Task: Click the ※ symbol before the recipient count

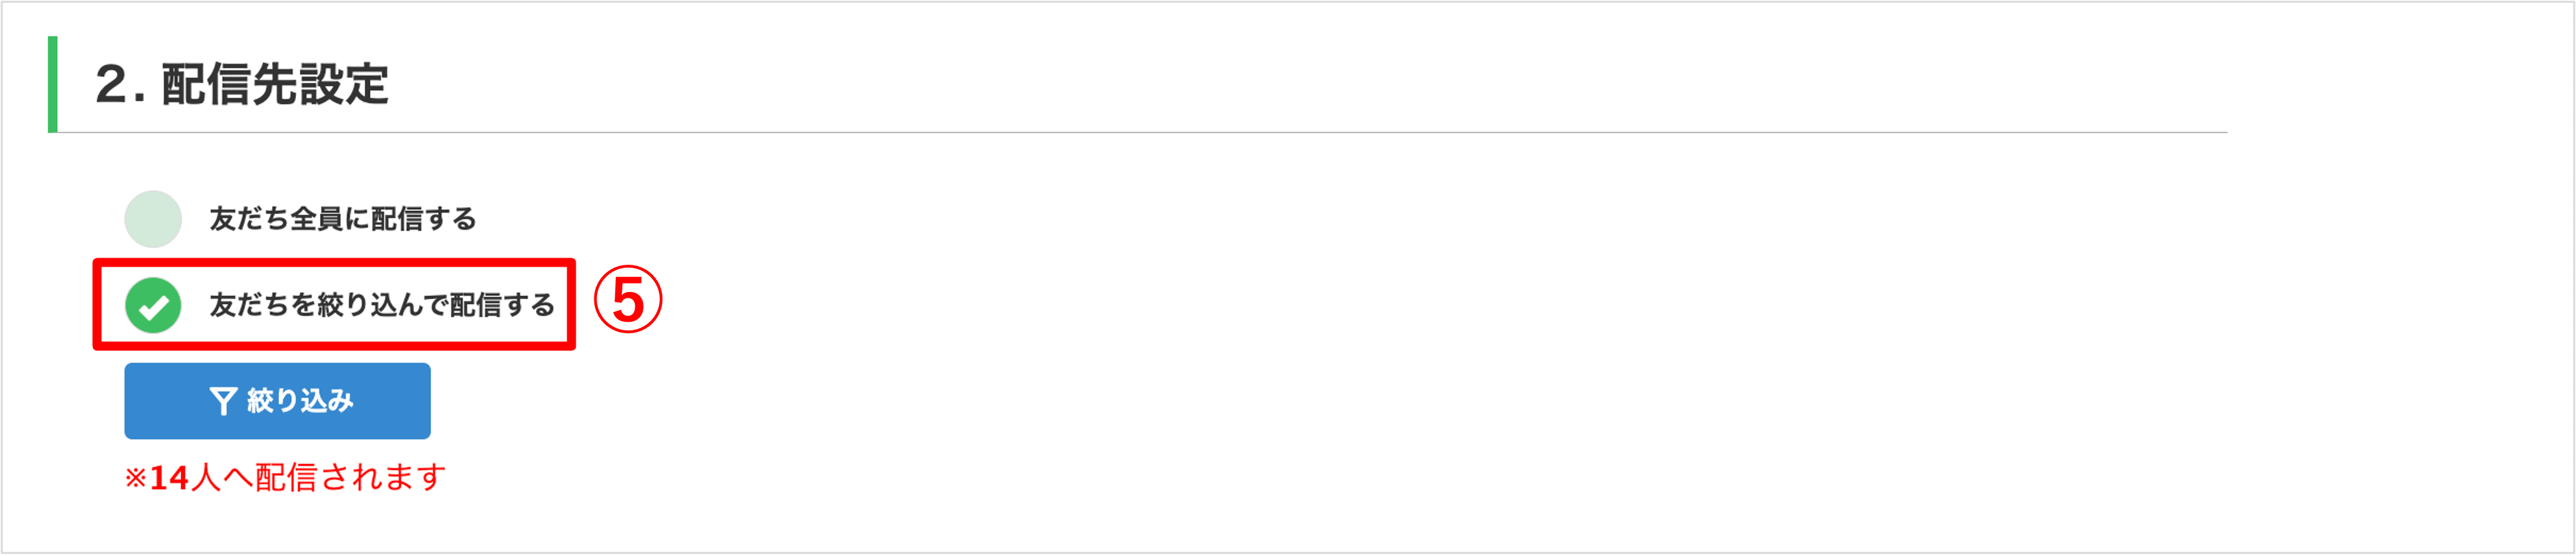Action: 135,478
